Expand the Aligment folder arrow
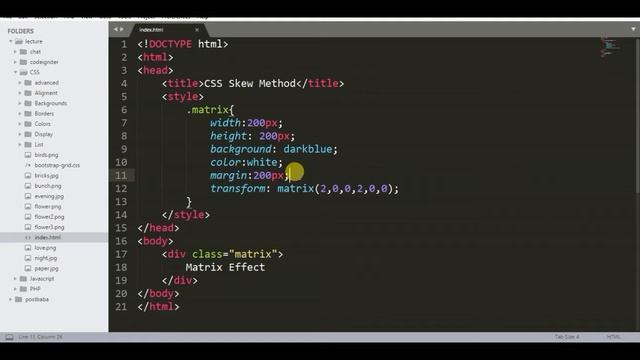 (20, 93)
